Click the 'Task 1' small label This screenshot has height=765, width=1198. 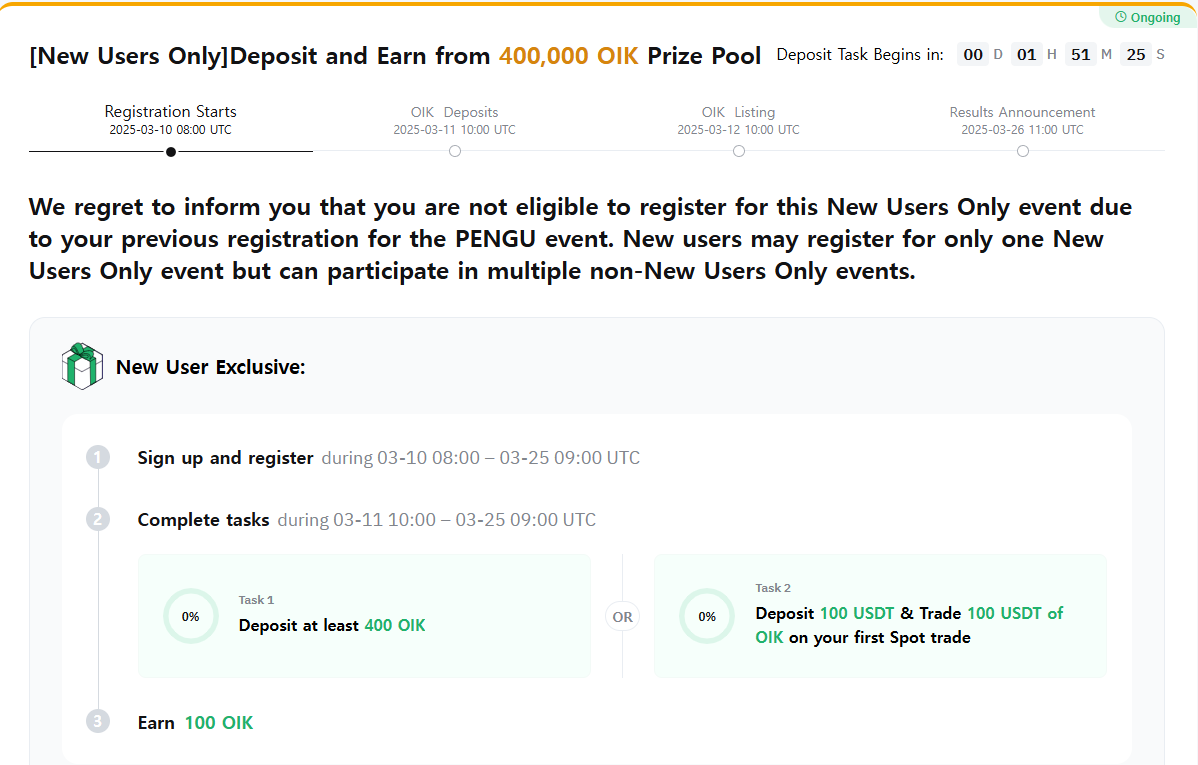[256, 600]
